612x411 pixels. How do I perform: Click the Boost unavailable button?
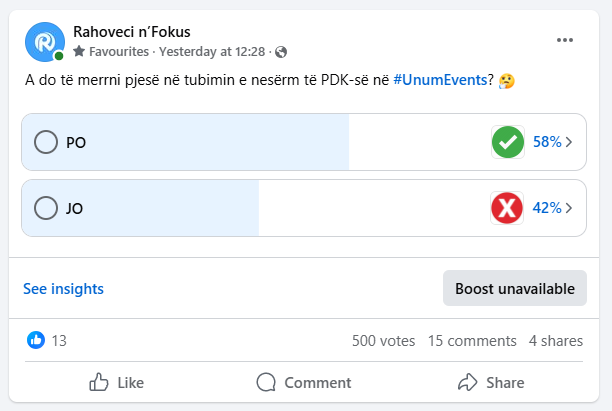pos(515,288)
